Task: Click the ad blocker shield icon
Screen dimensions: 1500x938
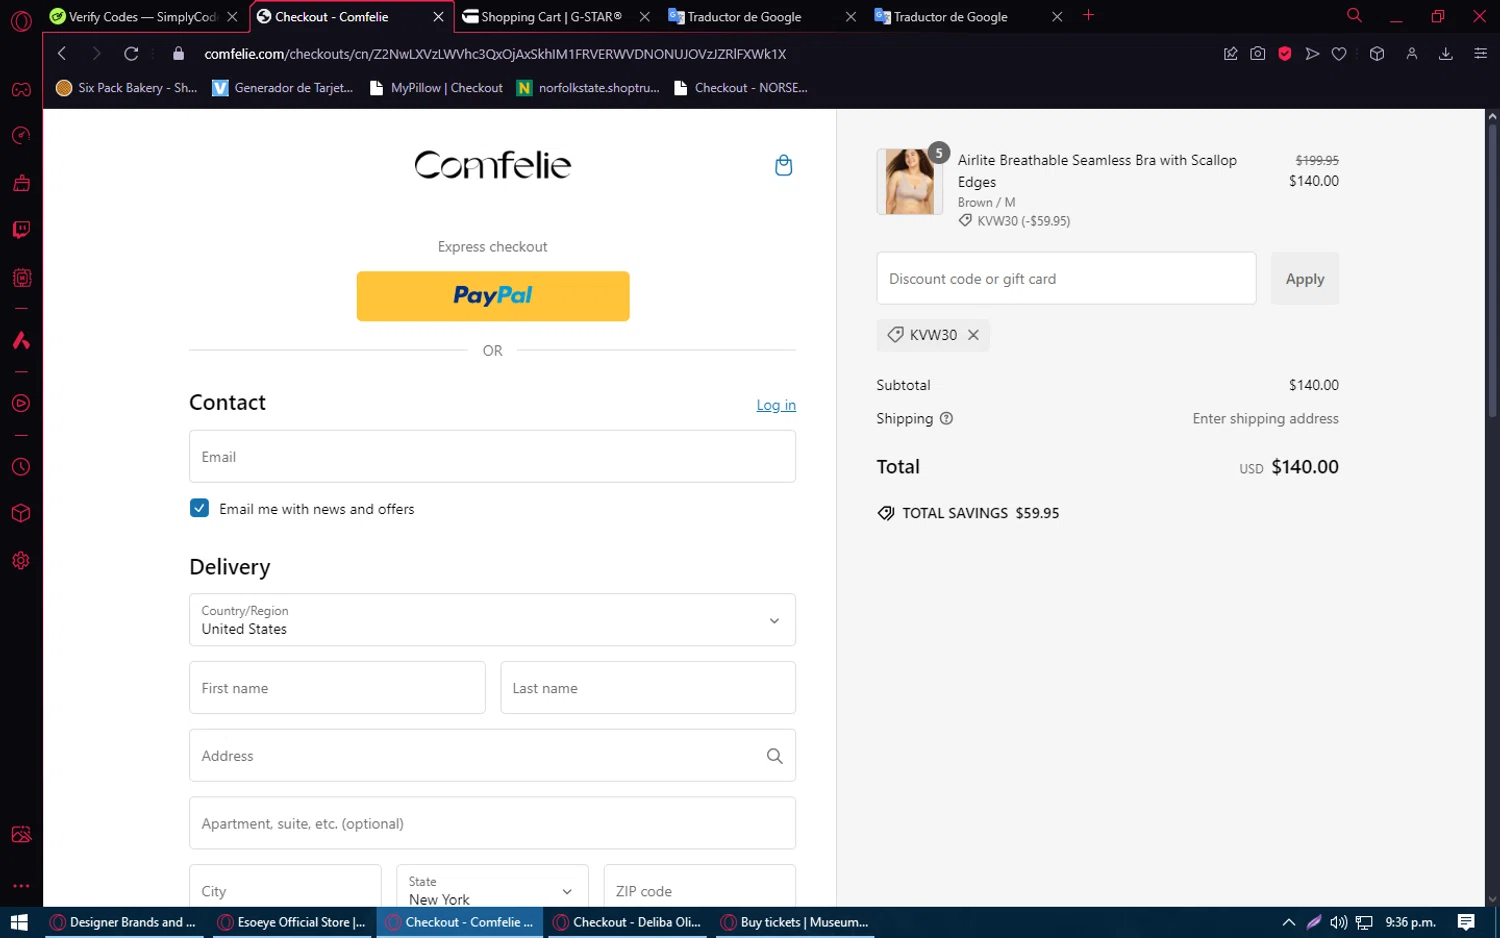Action: pos(1285,54)
